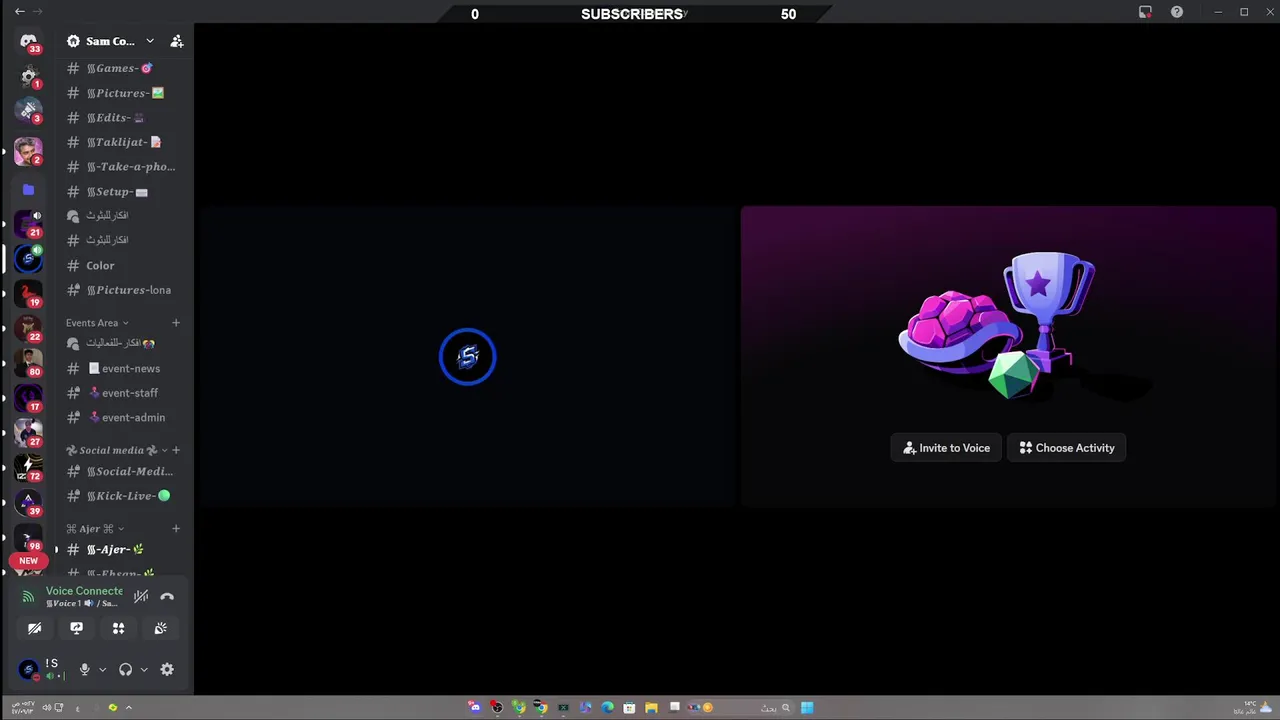1280x720 pixels.
Task: Select the user avatar tile in voice call
Action: pyautogui.click(x=467, y=356)
